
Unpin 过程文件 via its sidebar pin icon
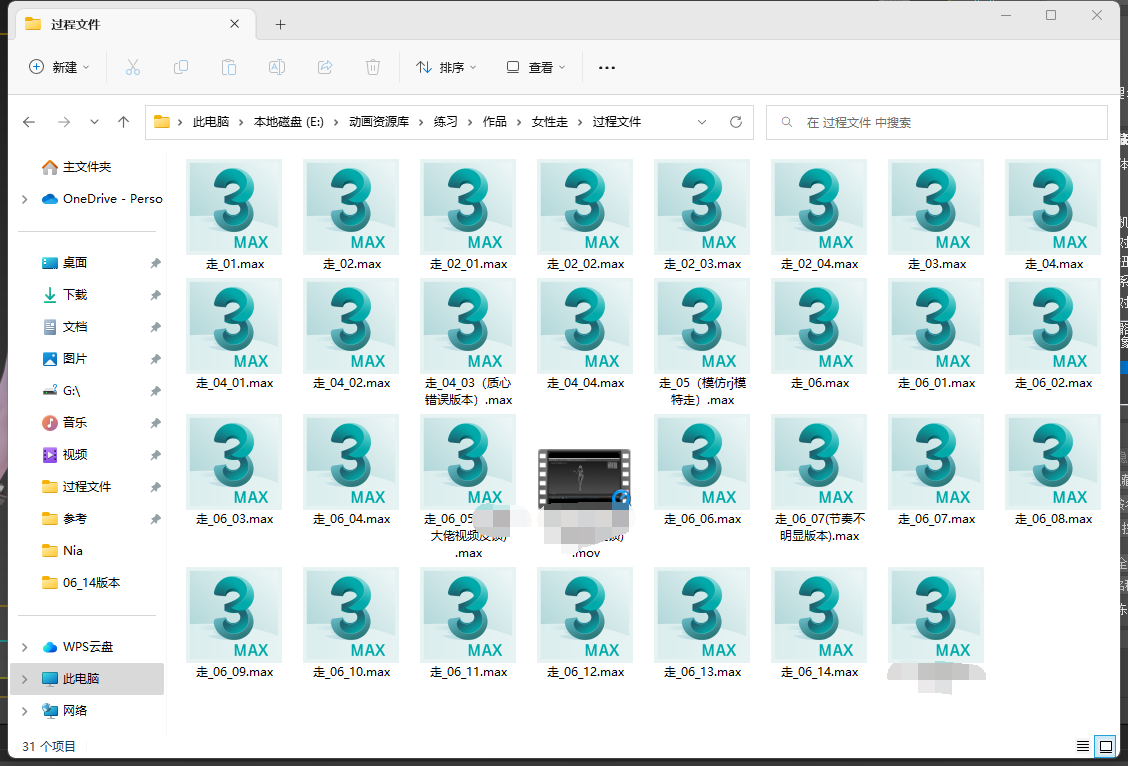point(155,487)
